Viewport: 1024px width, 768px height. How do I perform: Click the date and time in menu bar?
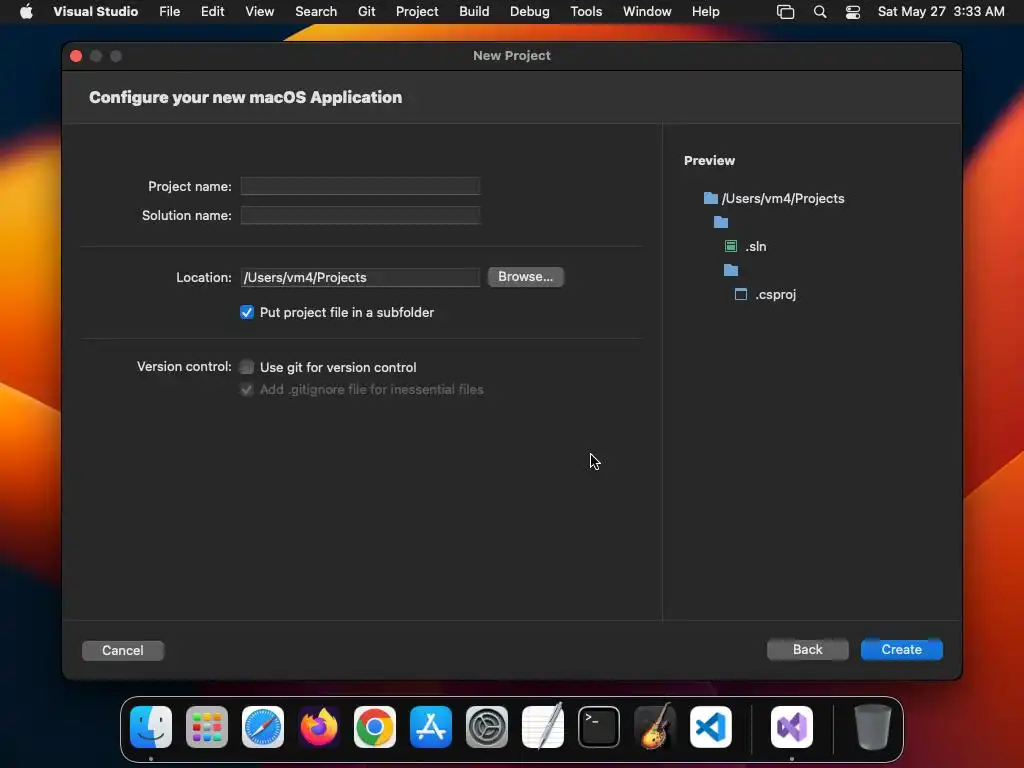pyautogui.click(x=940, y=11)
